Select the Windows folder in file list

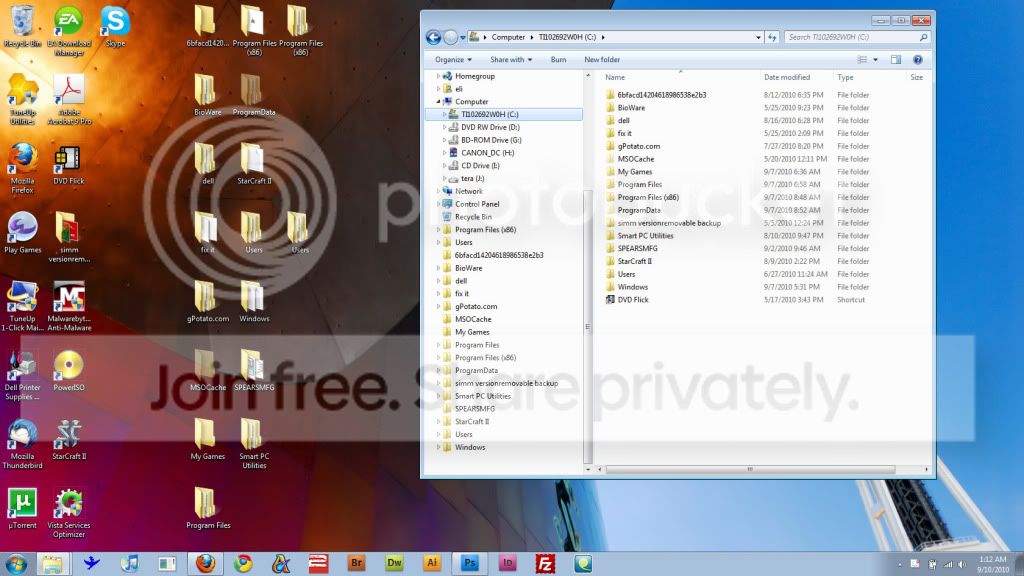coord(632,287)
